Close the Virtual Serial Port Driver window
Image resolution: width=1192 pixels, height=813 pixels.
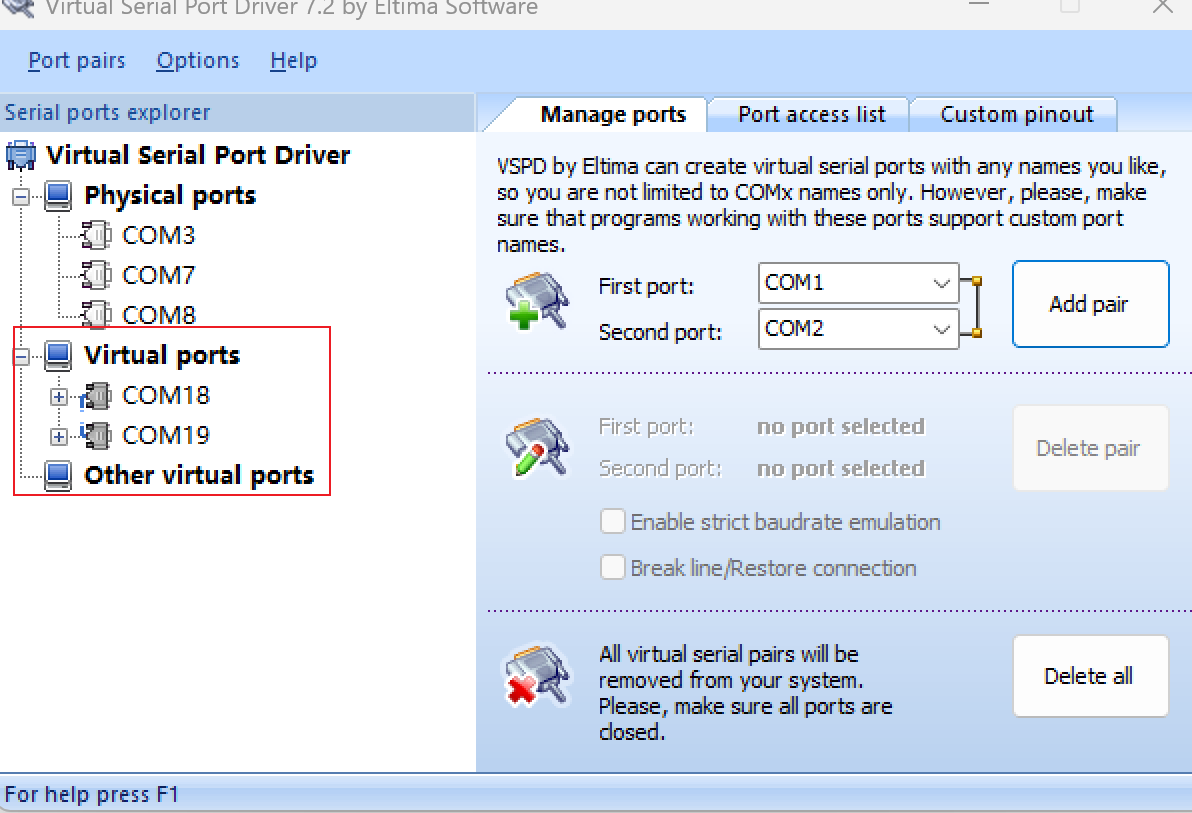click(x=1162, y=7)
